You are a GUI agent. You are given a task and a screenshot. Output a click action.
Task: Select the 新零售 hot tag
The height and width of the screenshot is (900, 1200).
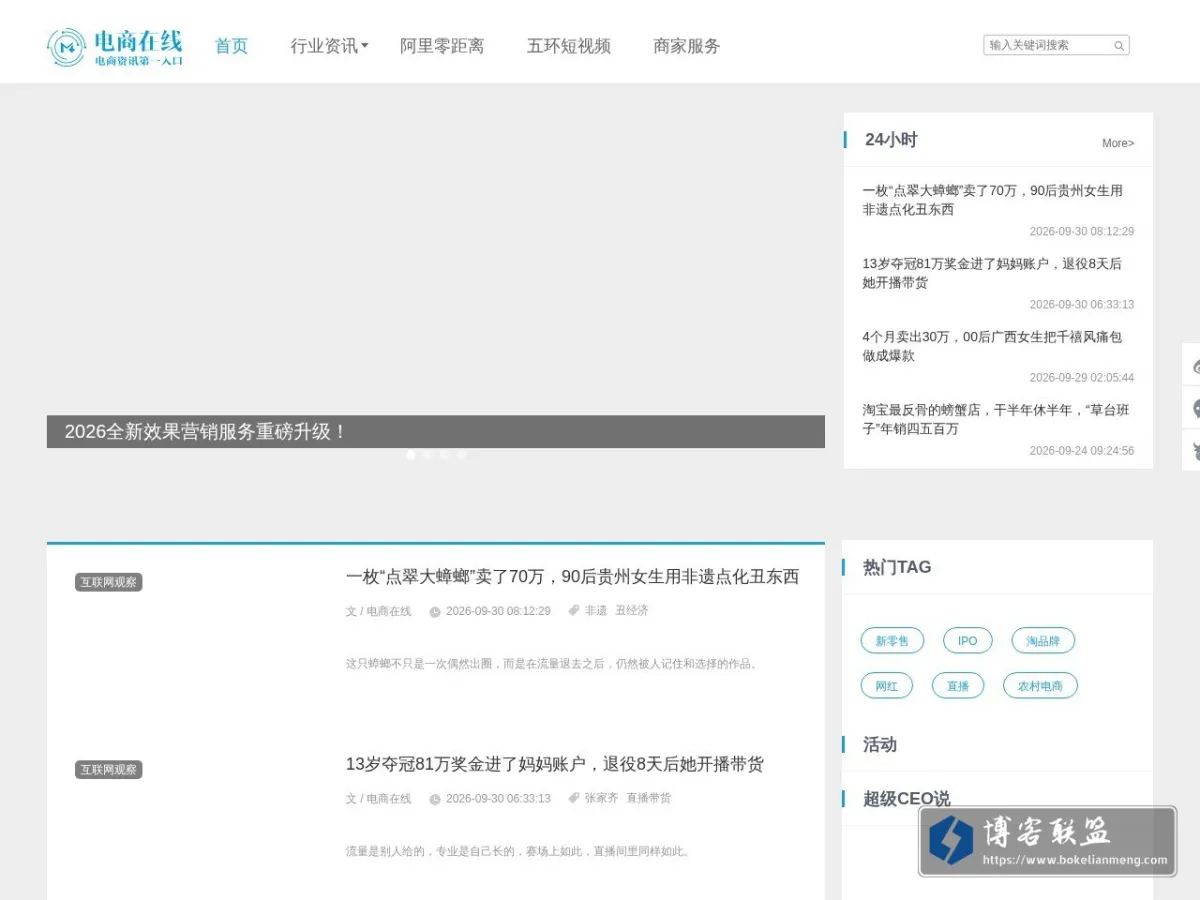point(892,641)
